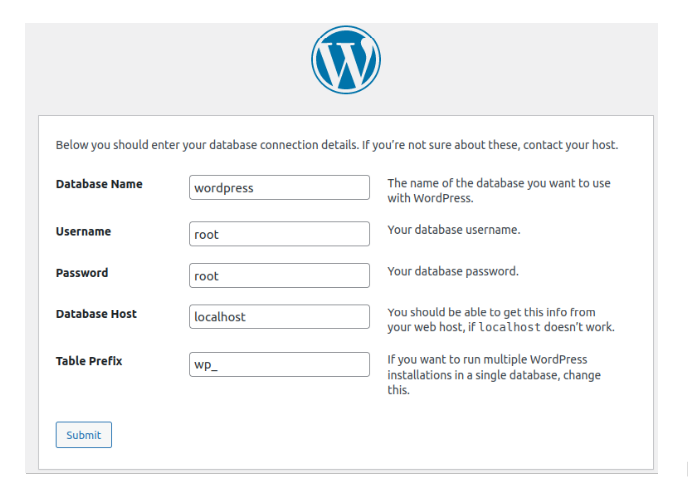Click the Database Name input field
The width and height of the screenshot is (688, 493).
pos(279,188)
